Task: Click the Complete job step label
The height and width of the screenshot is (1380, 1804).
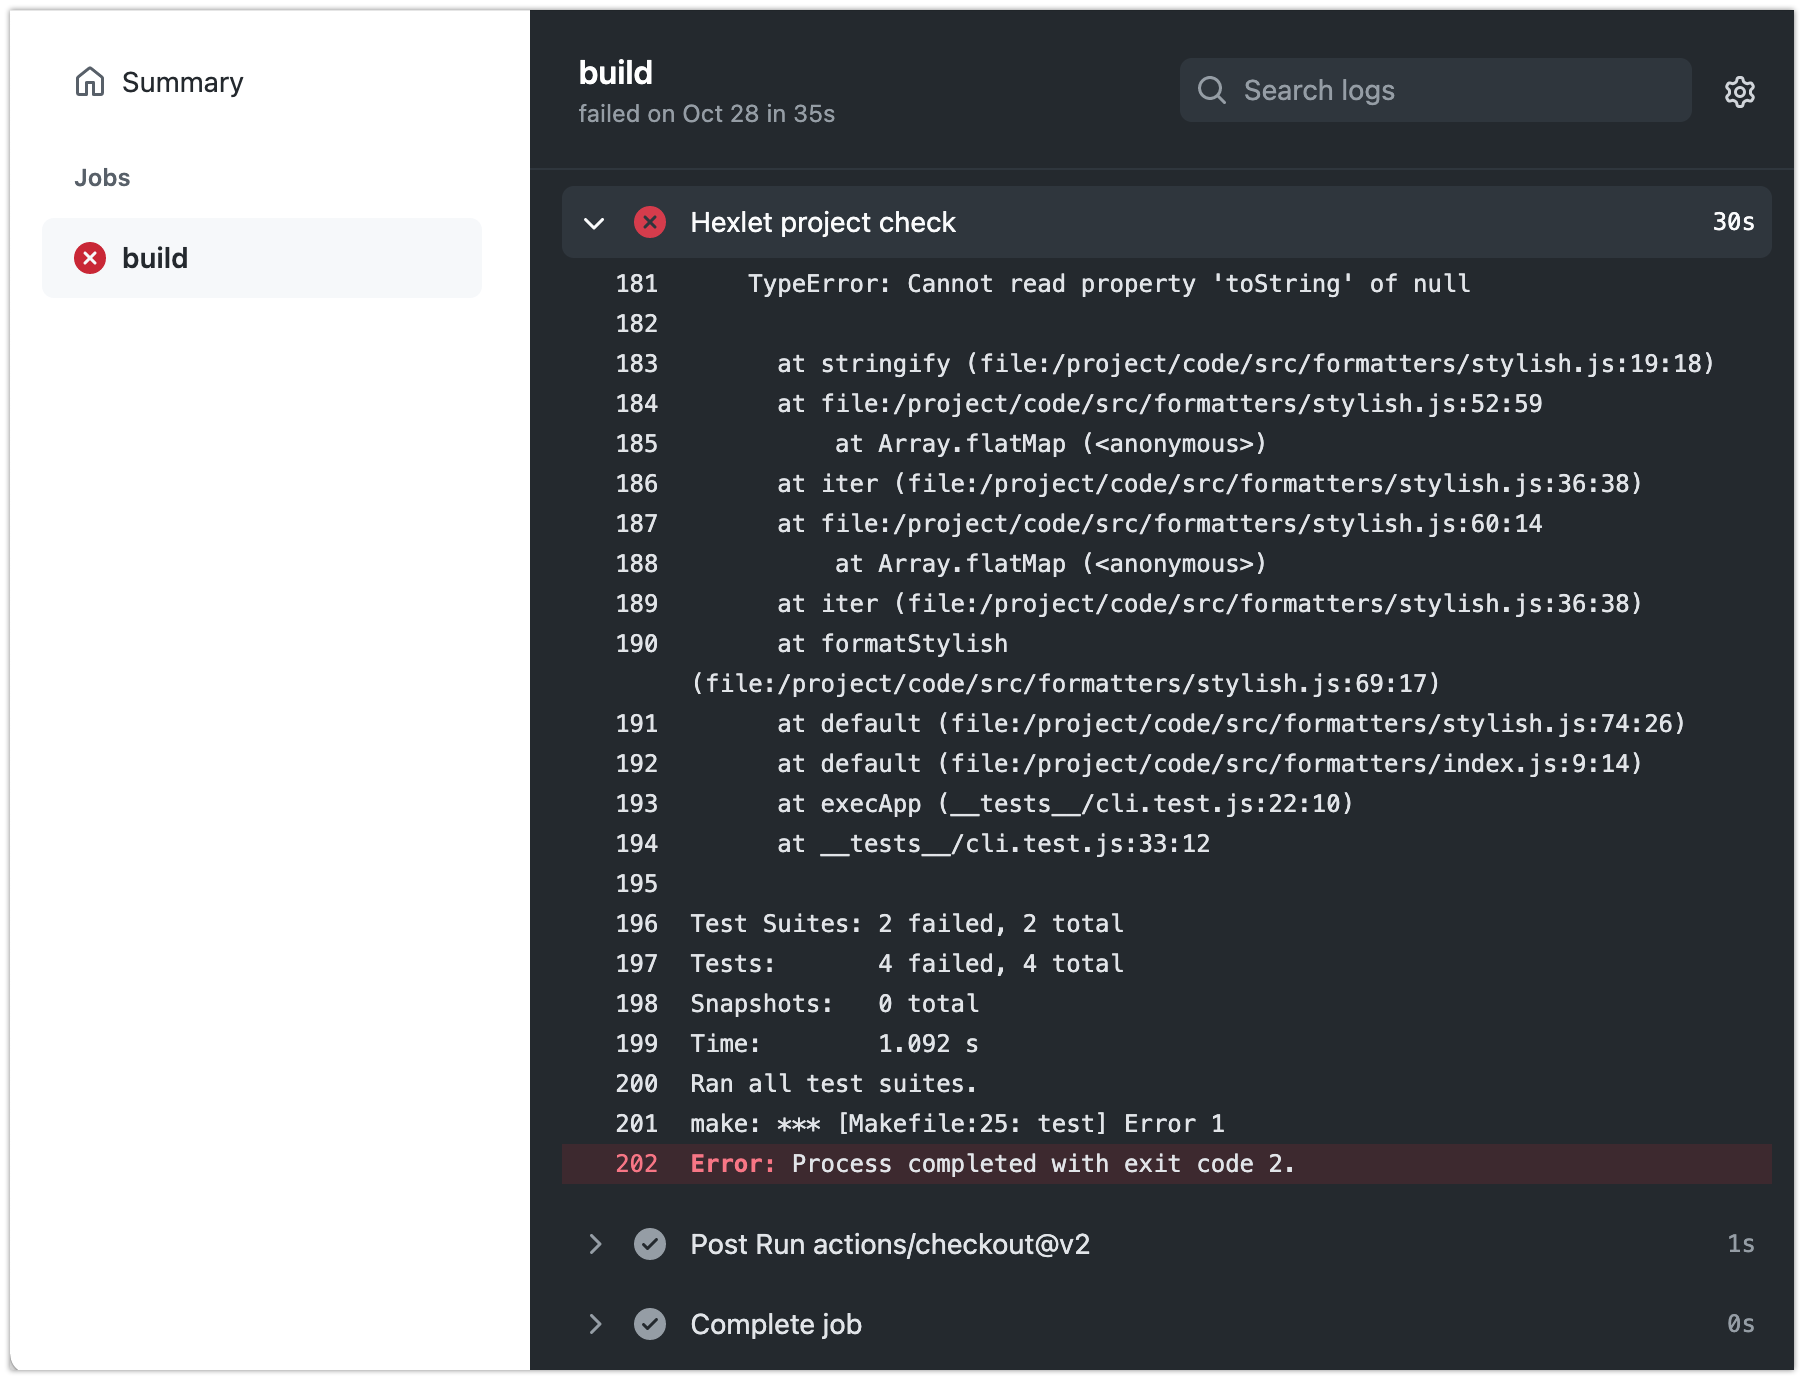Action: click(775, 1324)
